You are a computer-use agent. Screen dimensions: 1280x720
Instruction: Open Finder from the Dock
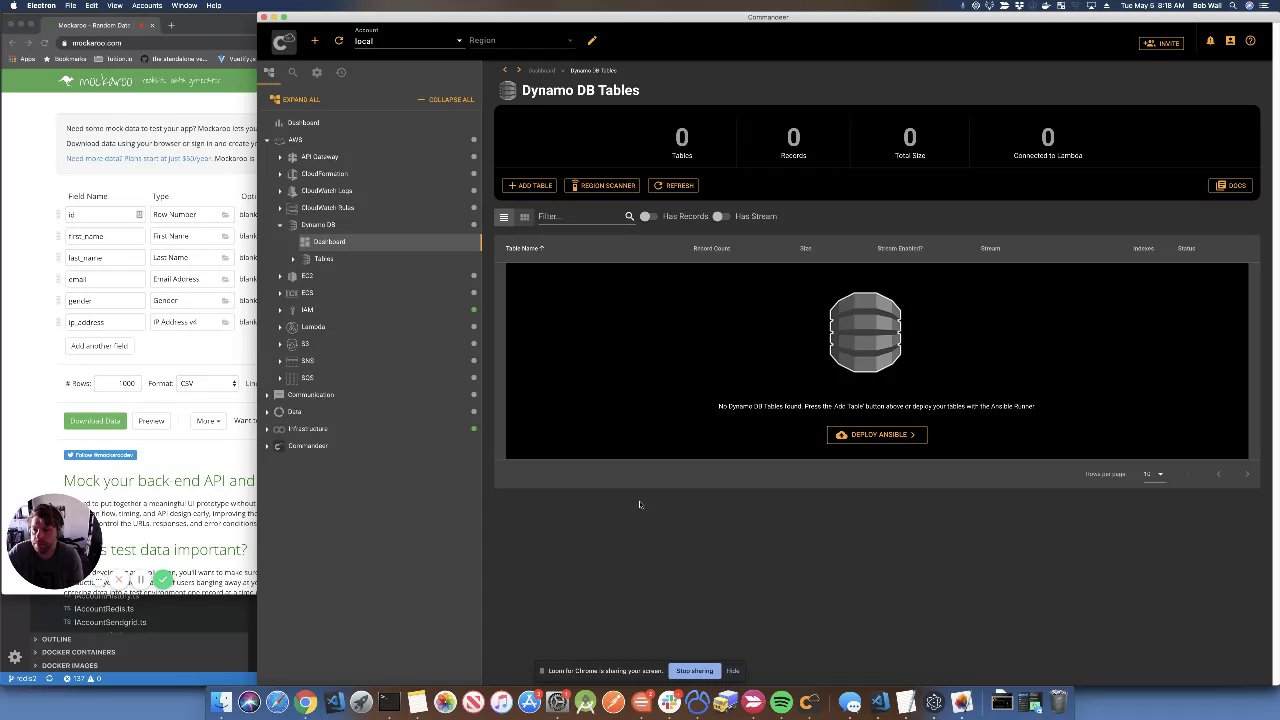click(222, 702)
